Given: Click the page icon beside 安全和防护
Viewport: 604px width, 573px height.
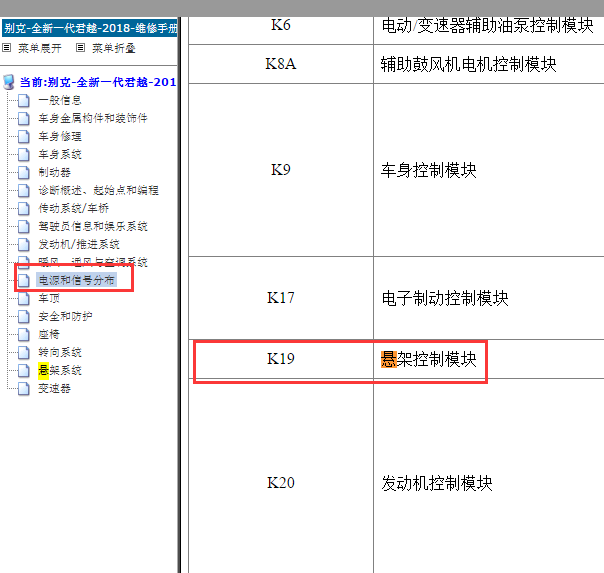Looking at the screenshot, I should (24, 317).
